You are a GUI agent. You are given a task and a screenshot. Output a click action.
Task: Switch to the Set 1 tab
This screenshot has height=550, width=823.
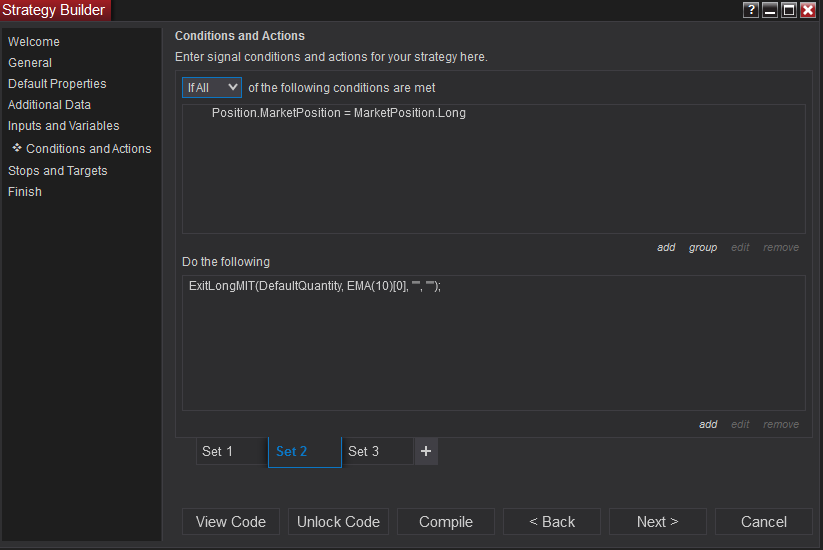231,451
